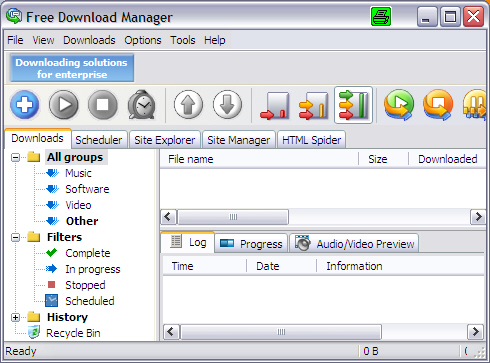Screen dimensions: 490x363
Task: Expand the History tree node
Action: [15, 317]
